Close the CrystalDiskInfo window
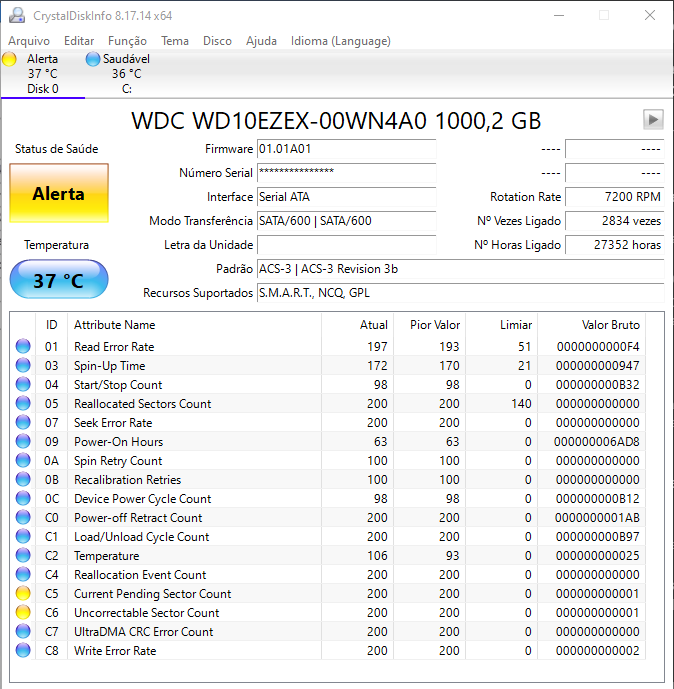The image size is (674, 689). 650,15
